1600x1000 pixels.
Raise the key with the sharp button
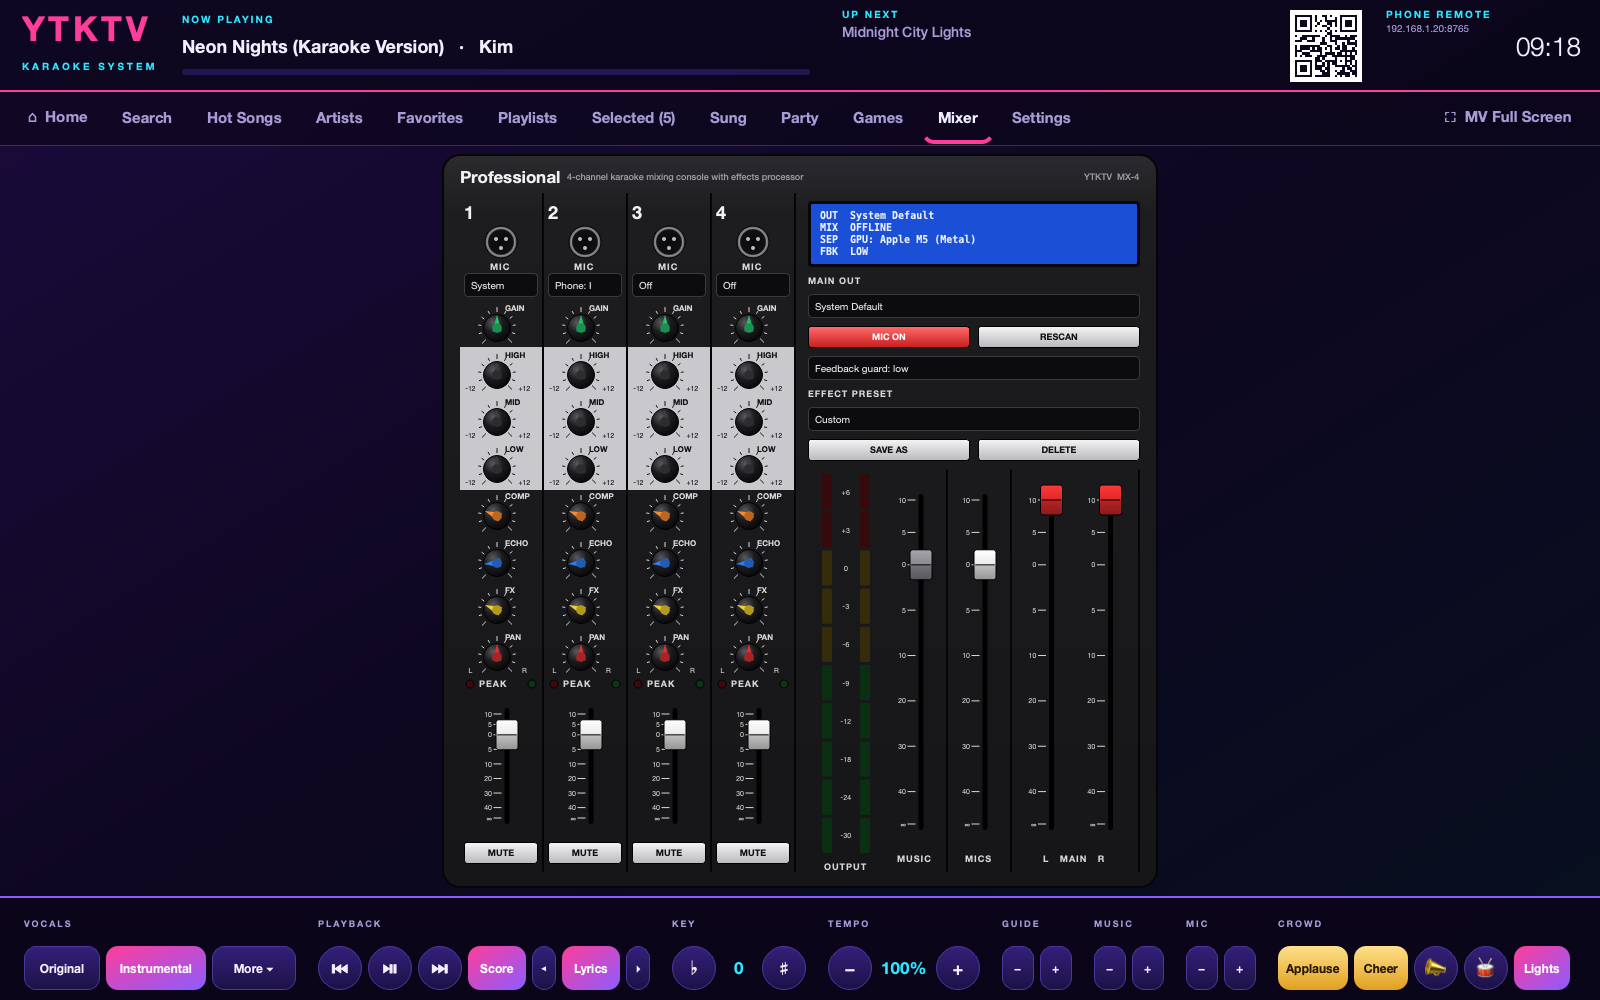784,968
